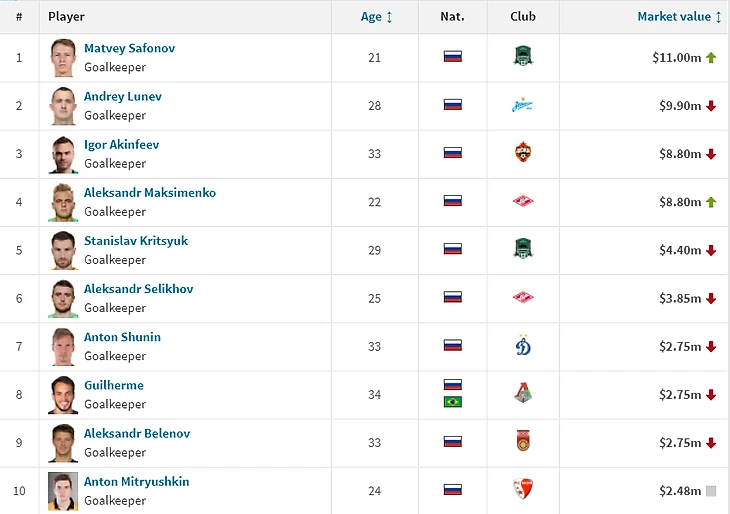Click club crest in Anton Mityushkin row
Viewport: 730px width, 514px height.
click(523, 490)
